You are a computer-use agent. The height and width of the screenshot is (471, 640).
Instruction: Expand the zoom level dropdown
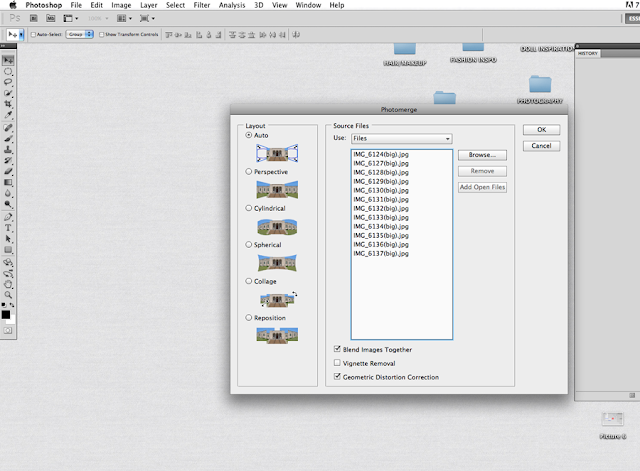pos(98,18)
